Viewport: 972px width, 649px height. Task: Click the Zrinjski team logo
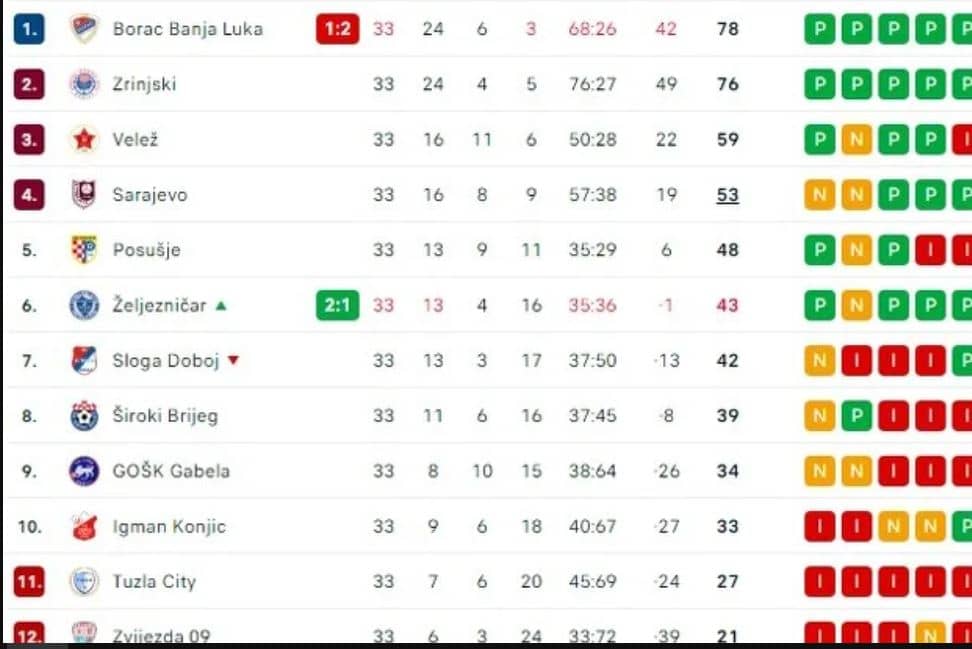click(84, 84)
